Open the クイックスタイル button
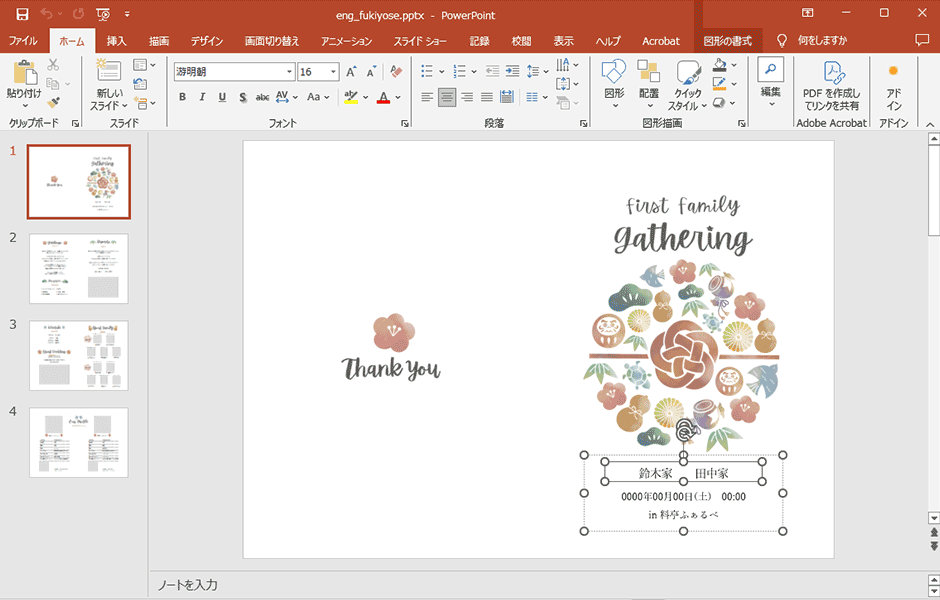Screen dimensions: 940x600 tap(687, 79)
